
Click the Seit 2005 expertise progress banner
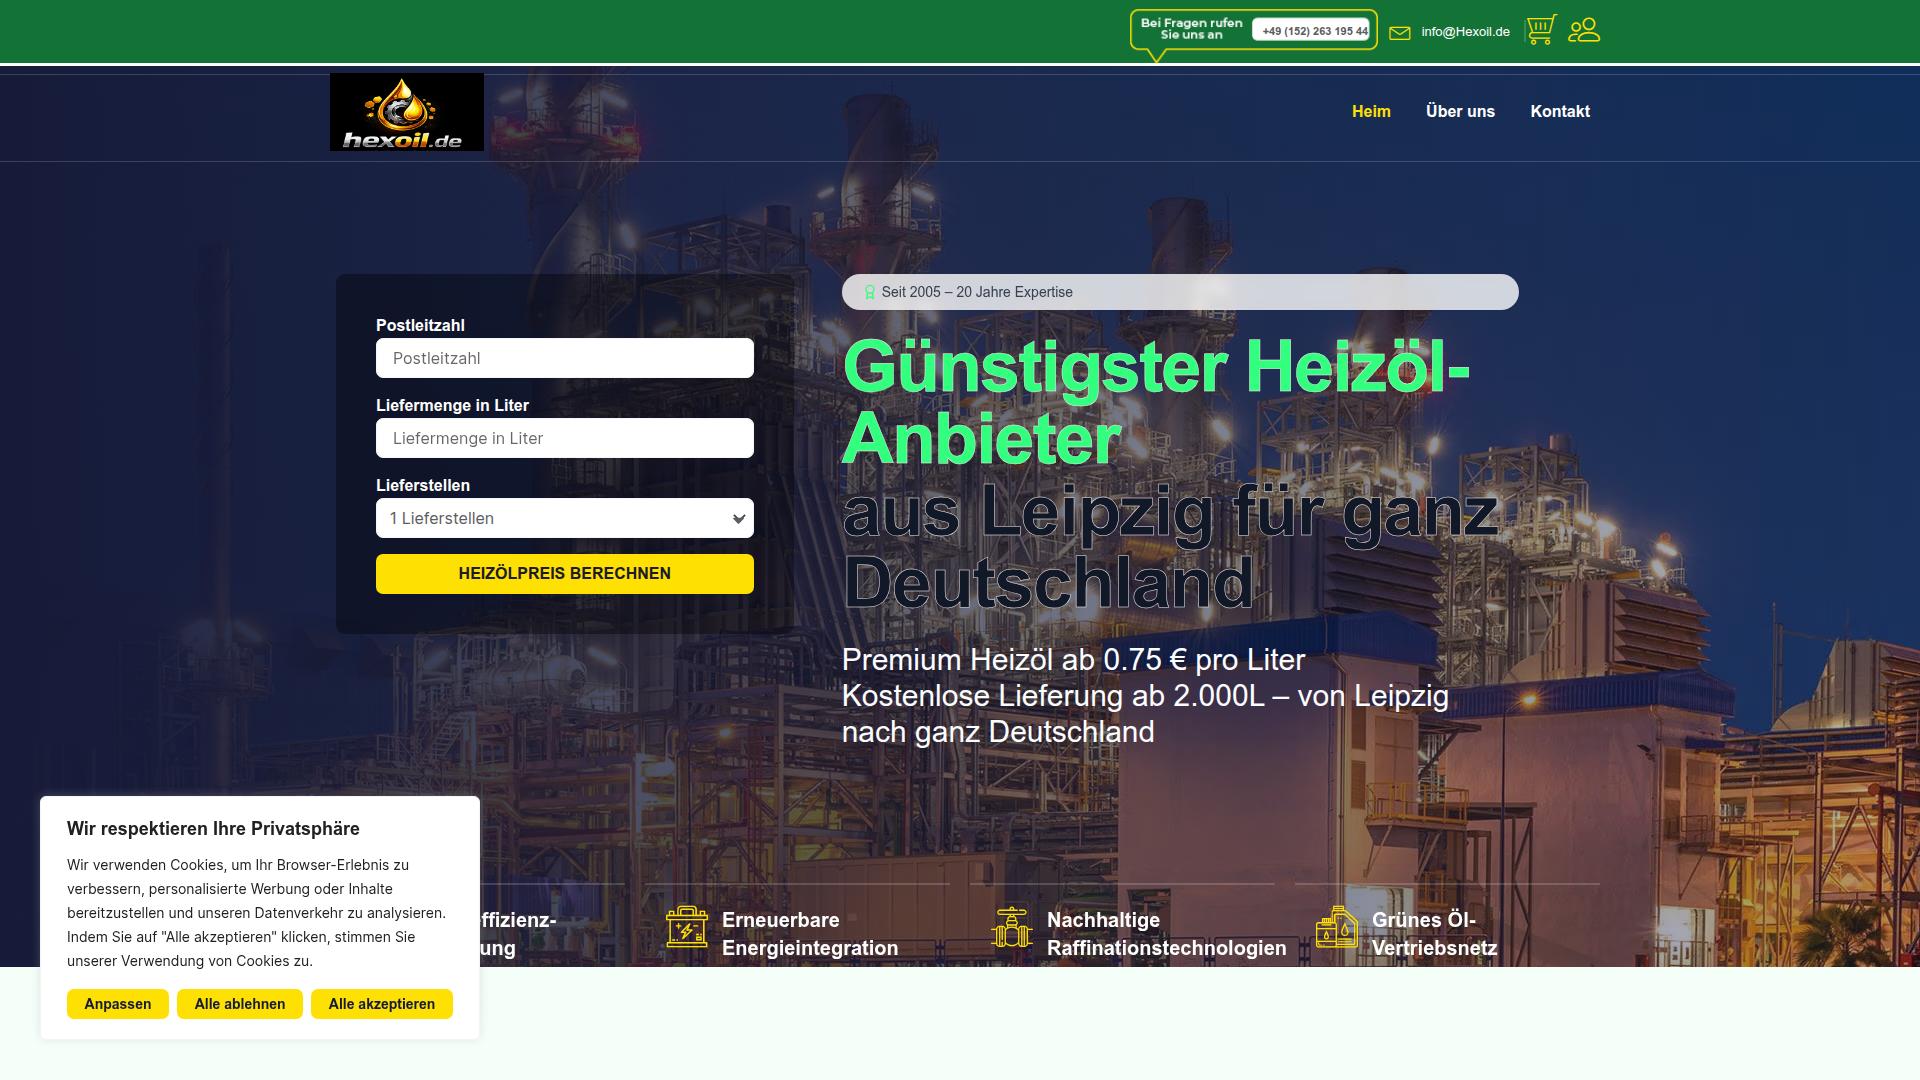click(1180, 292)
